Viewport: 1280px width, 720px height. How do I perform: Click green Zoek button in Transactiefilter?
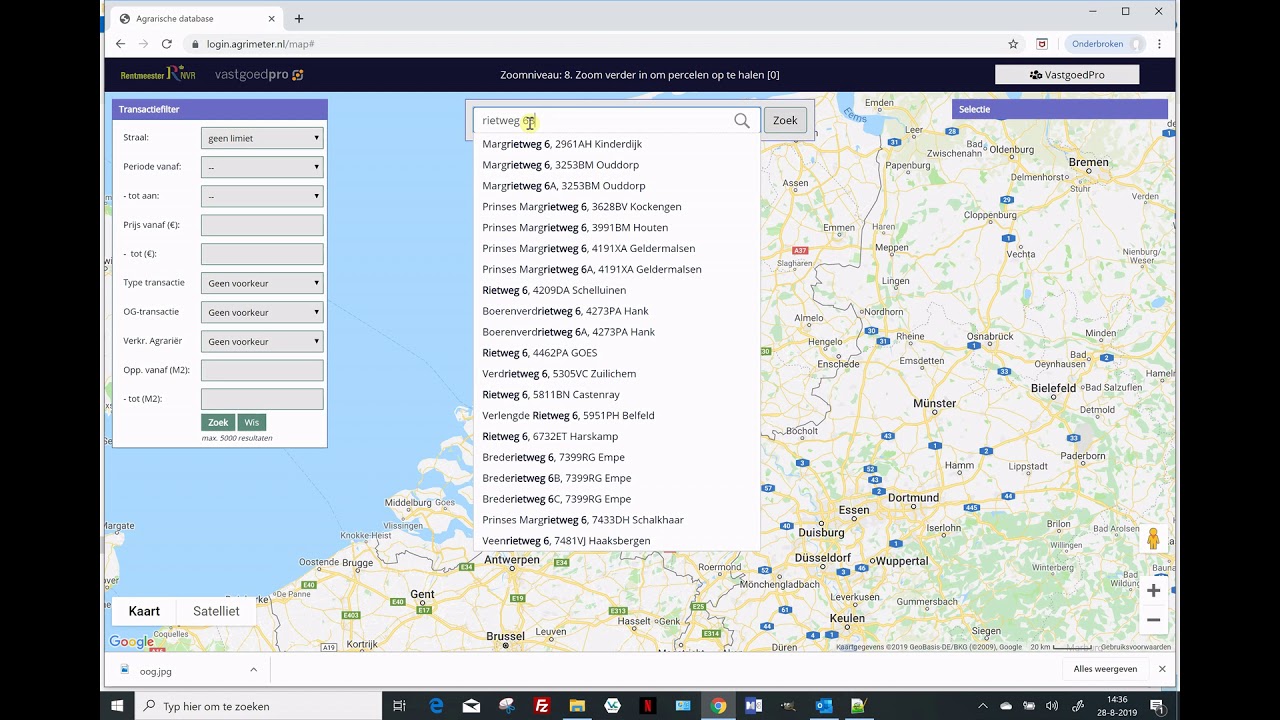pyautogui.click(x=218, y=422)
